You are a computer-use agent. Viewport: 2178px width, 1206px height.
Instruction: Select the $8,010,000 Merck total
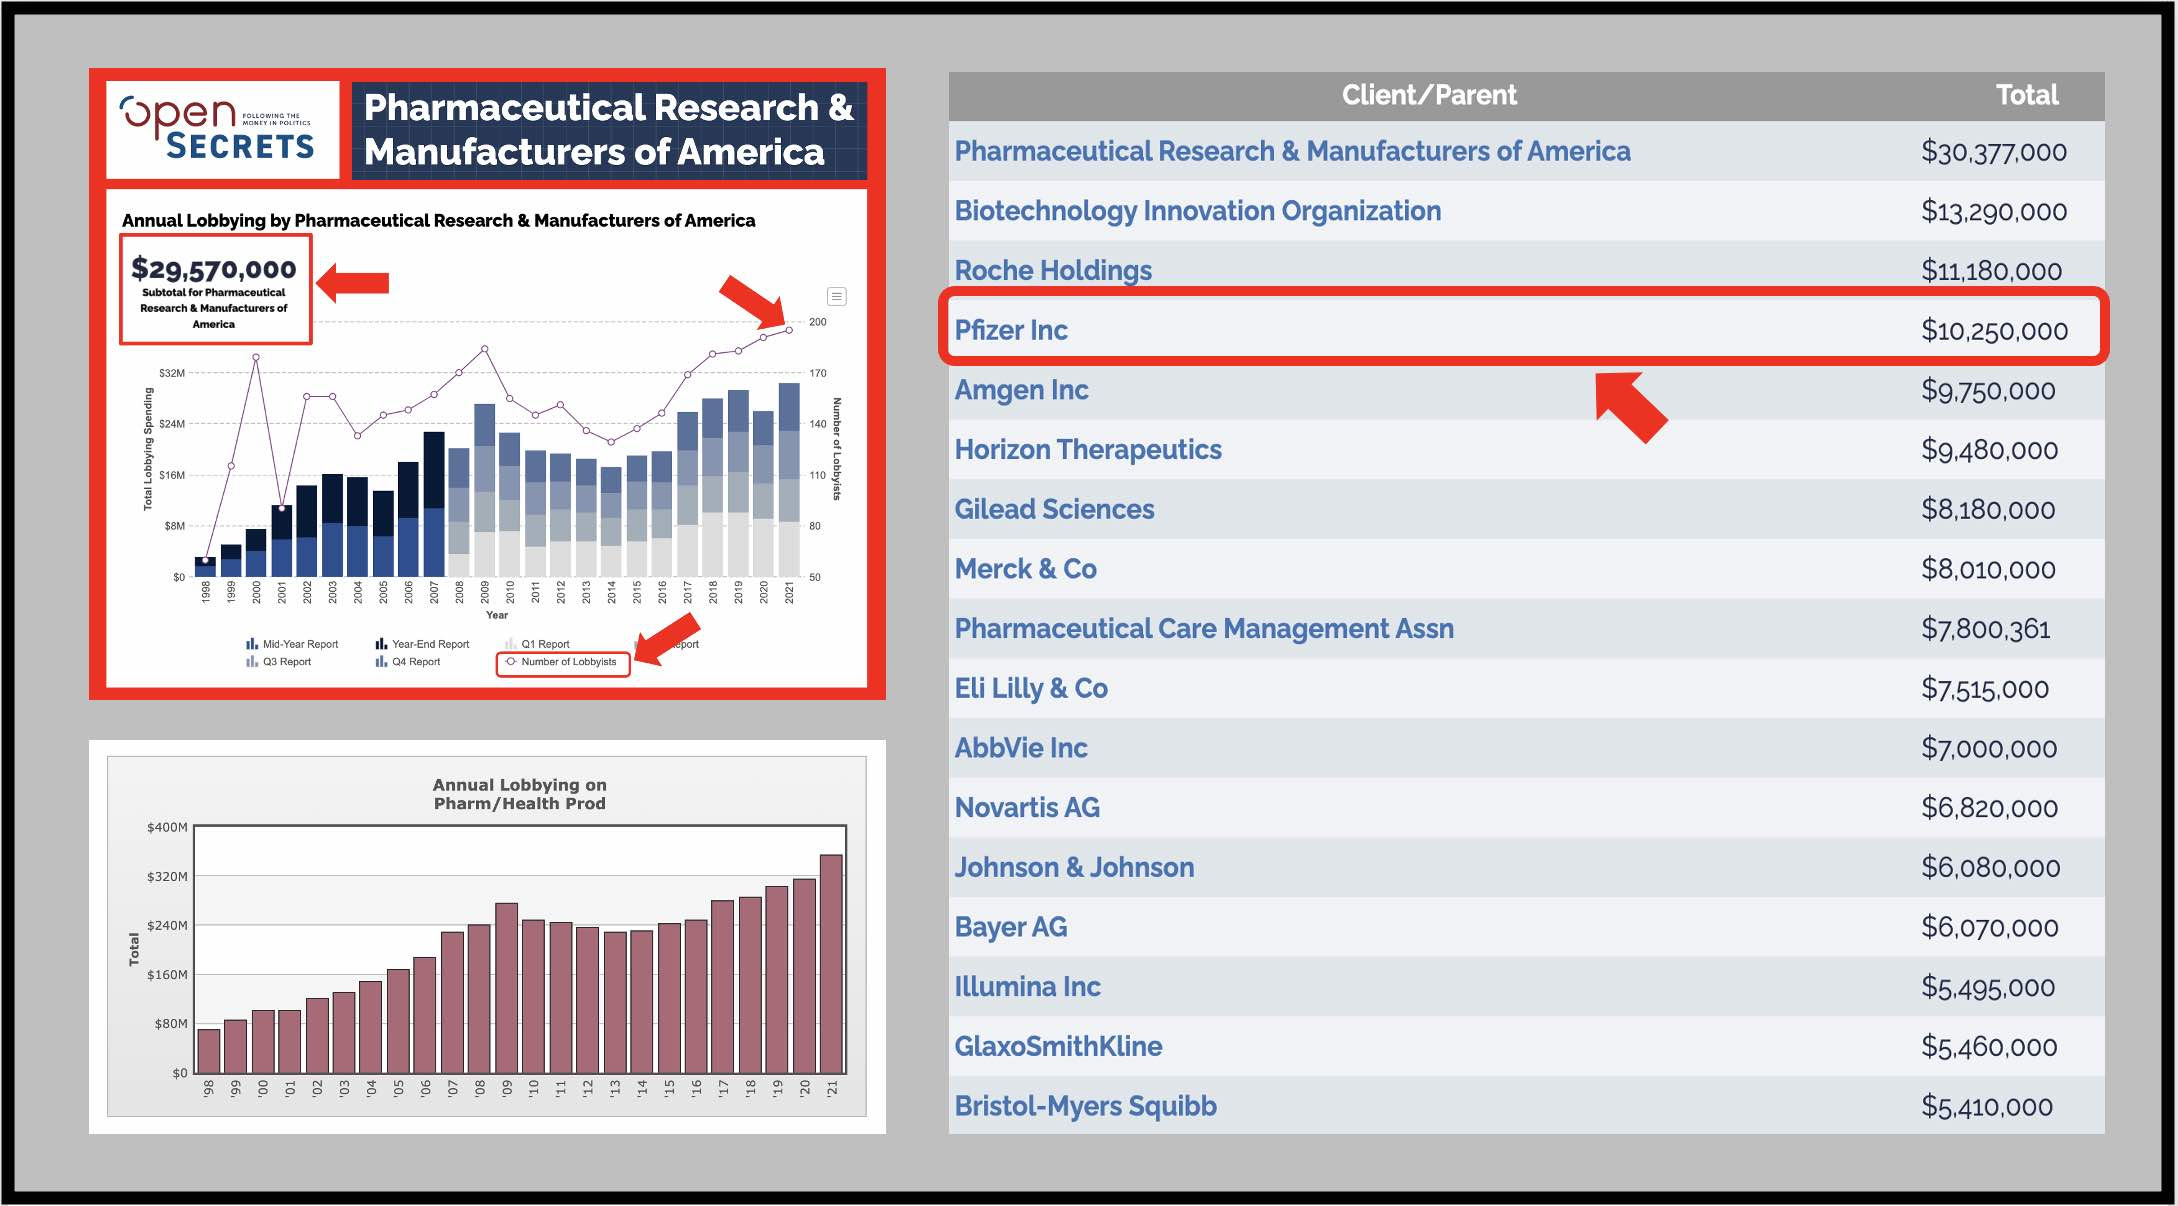click(x=1988, y=570)
